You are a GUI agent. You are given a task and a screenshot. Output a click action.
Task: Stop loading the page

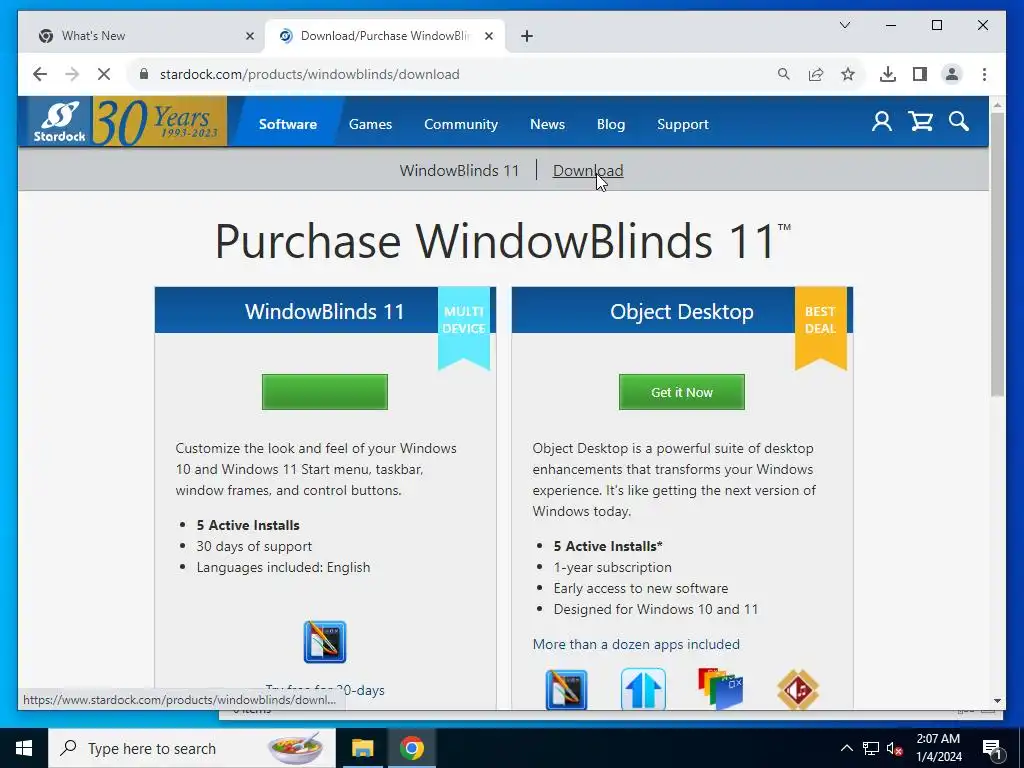pos(104,74)
